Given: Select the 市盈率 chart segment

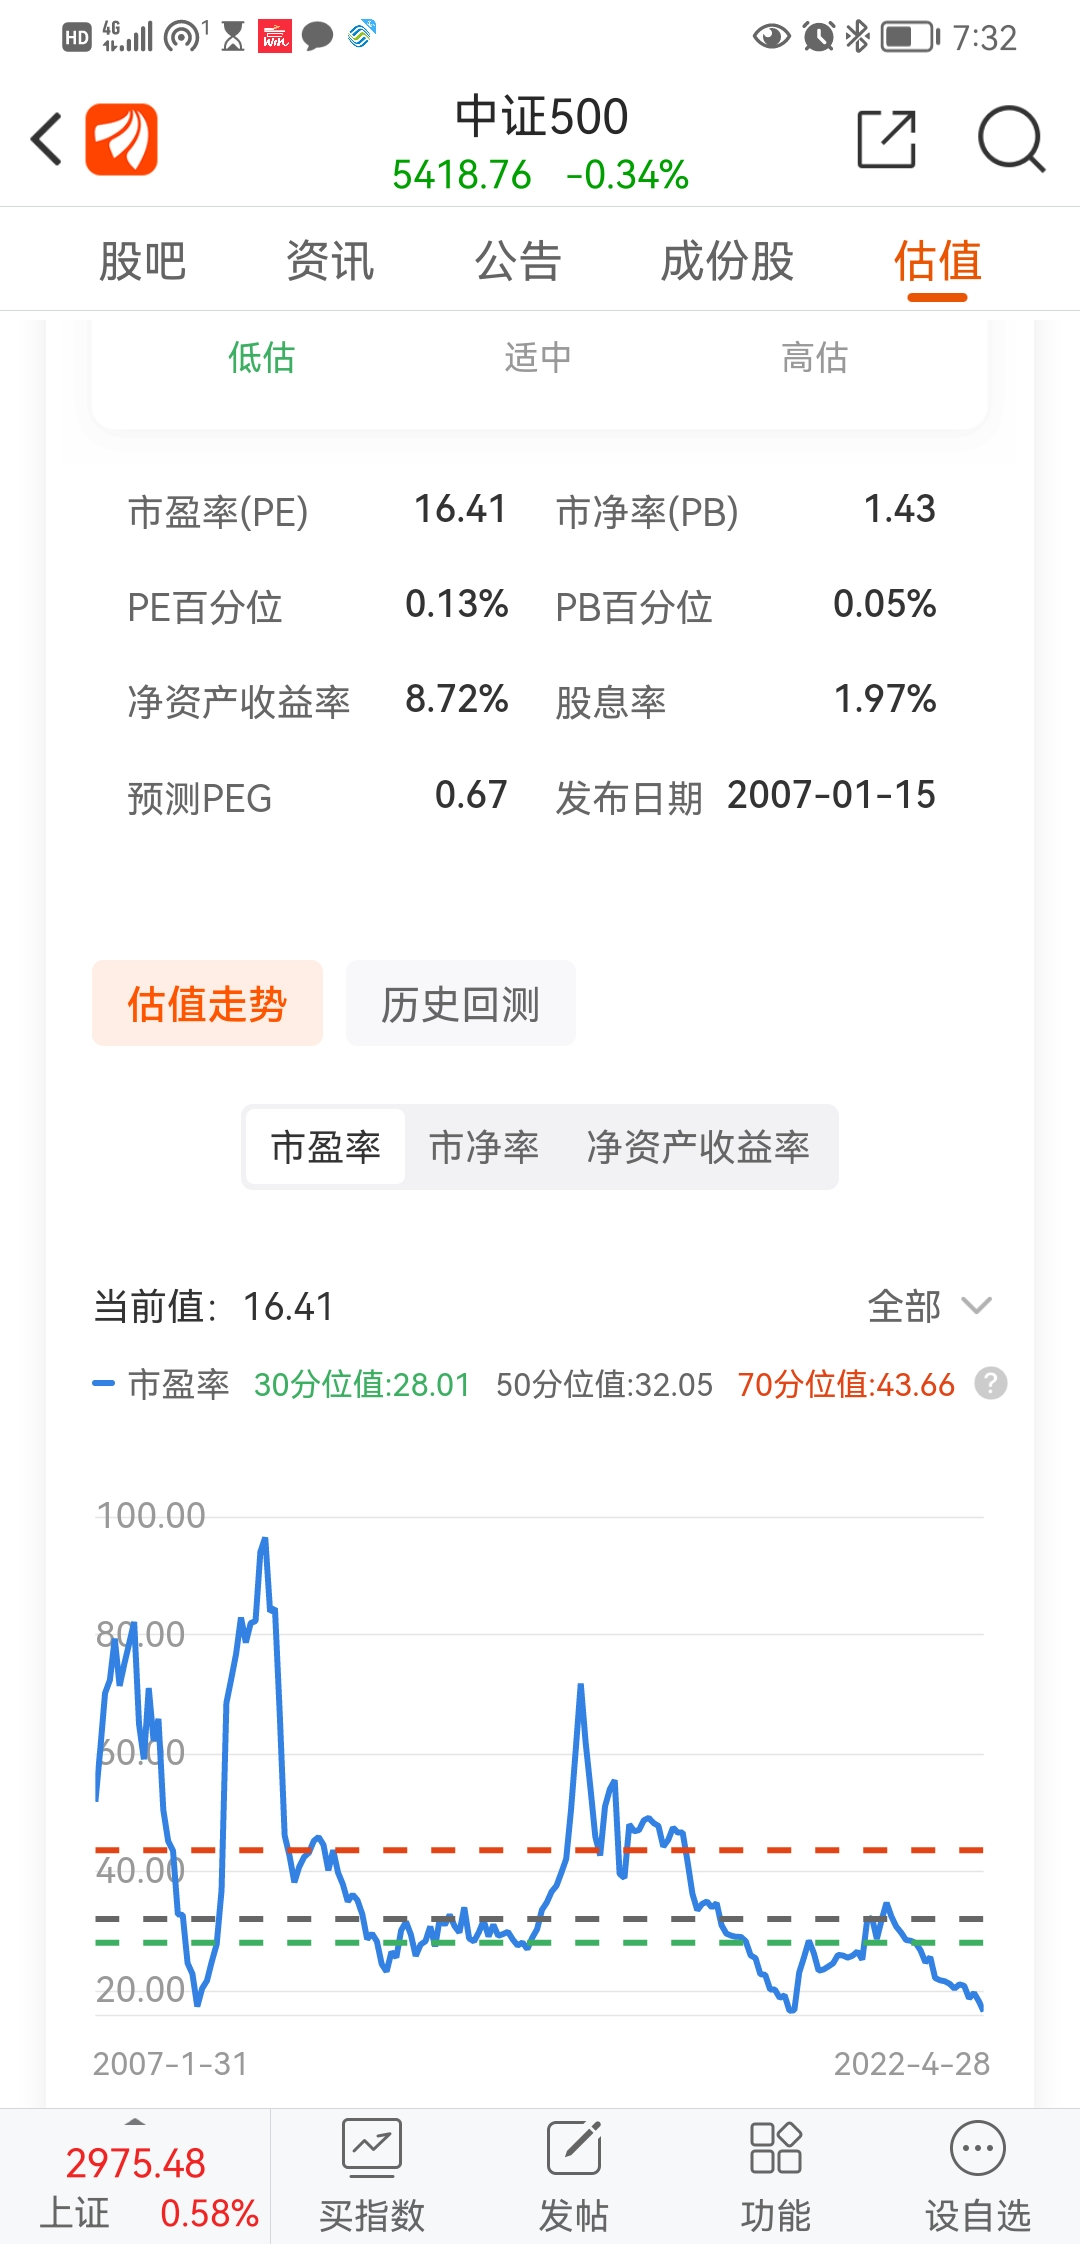Looking at the screenshot, I should click(x=326, y=1147).
